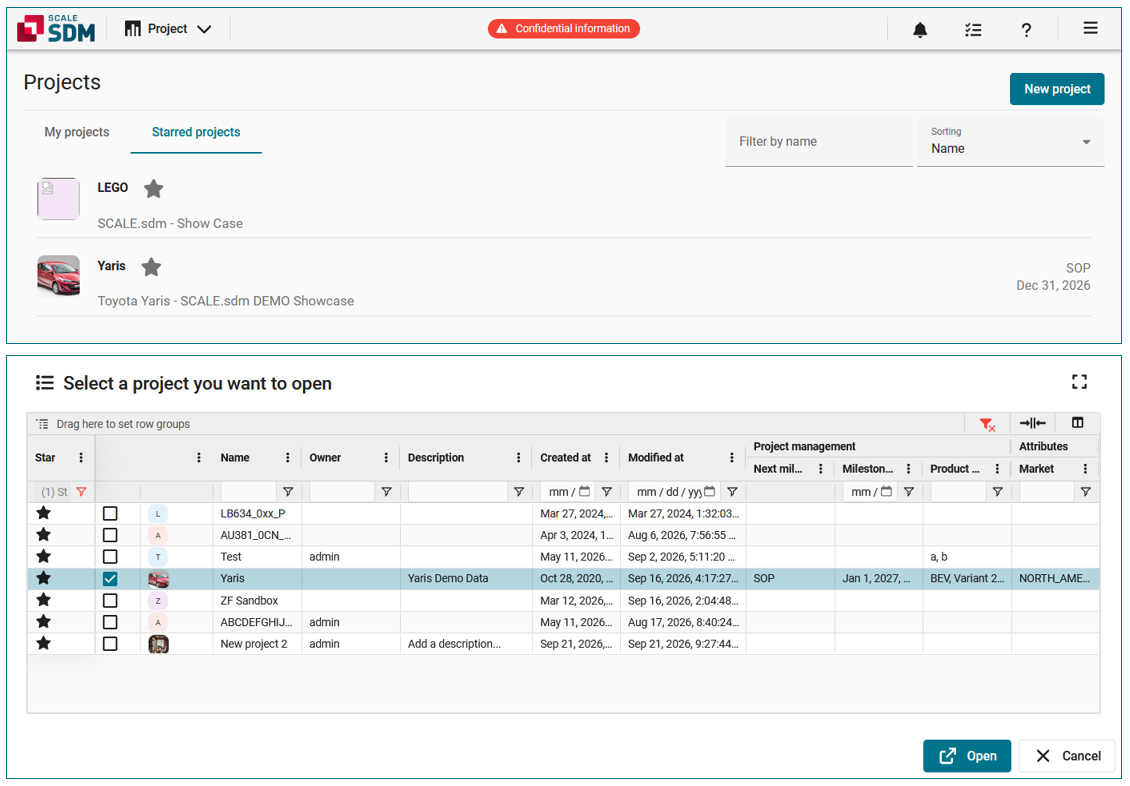Image resolution: width=1130 pixels, height=786 pixels.
Task: Check the New project 2 row checkbox
Action: [110, 643]
